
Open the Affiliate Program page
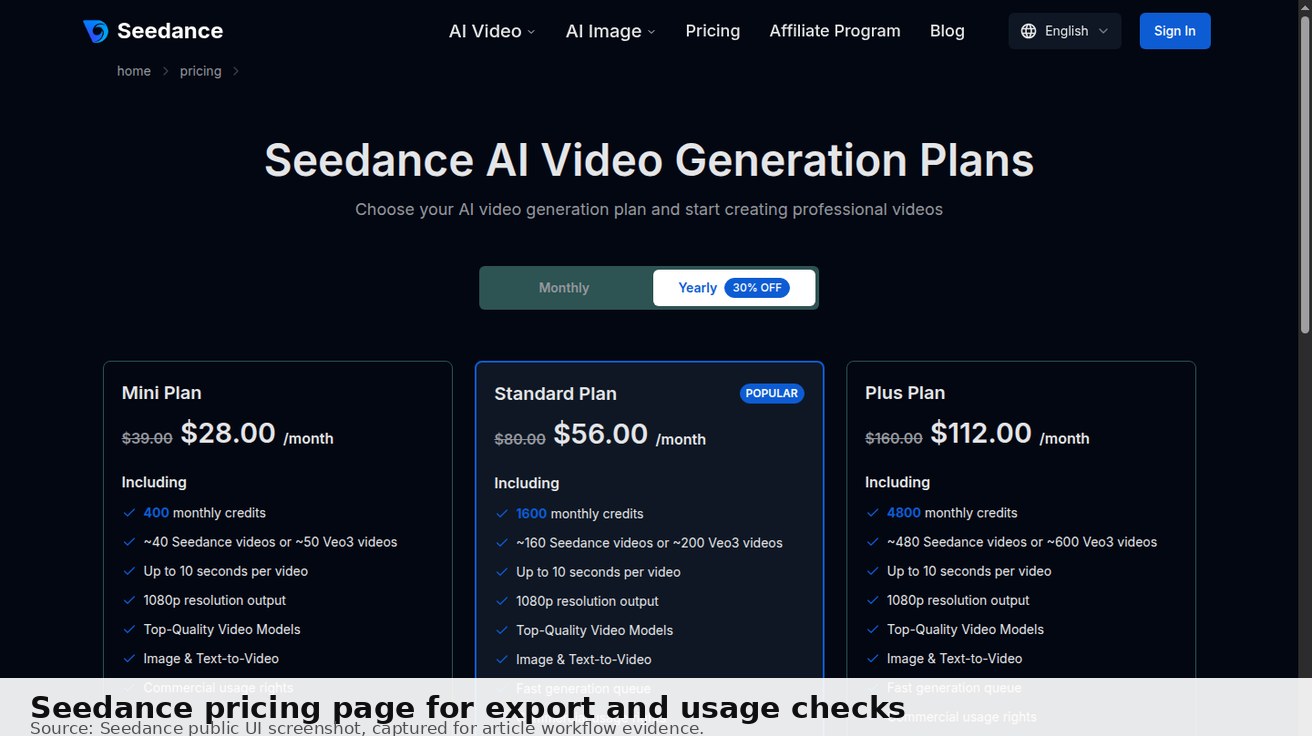click(835, 31)
